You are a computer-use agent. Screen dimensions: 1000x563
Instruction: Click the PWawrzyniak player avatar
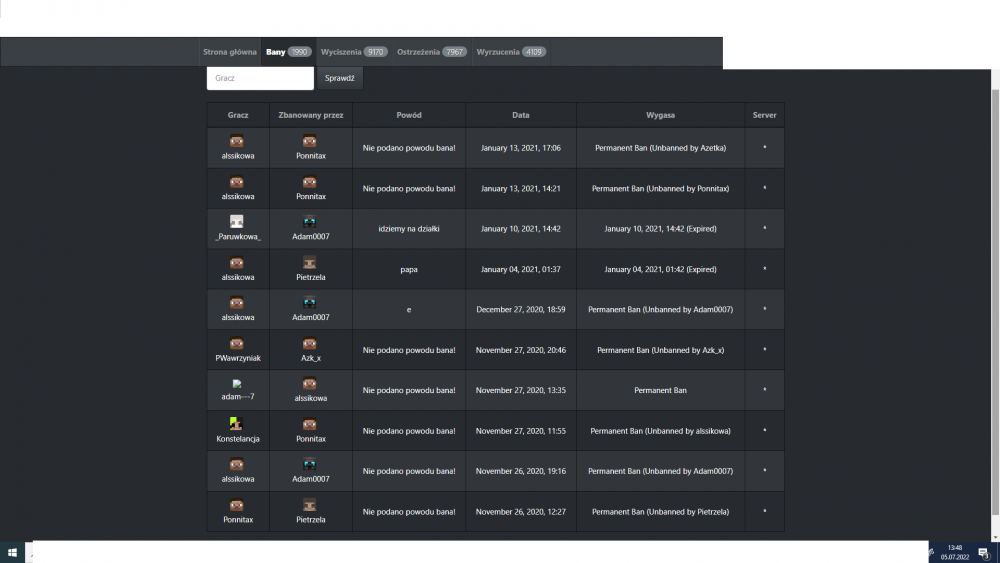[237, 343]
